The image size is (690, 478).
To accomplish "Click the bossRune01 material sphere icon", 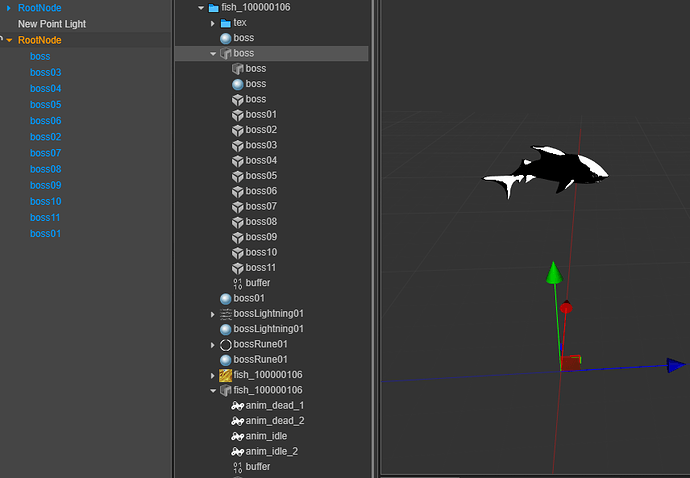I will point(226,360).
